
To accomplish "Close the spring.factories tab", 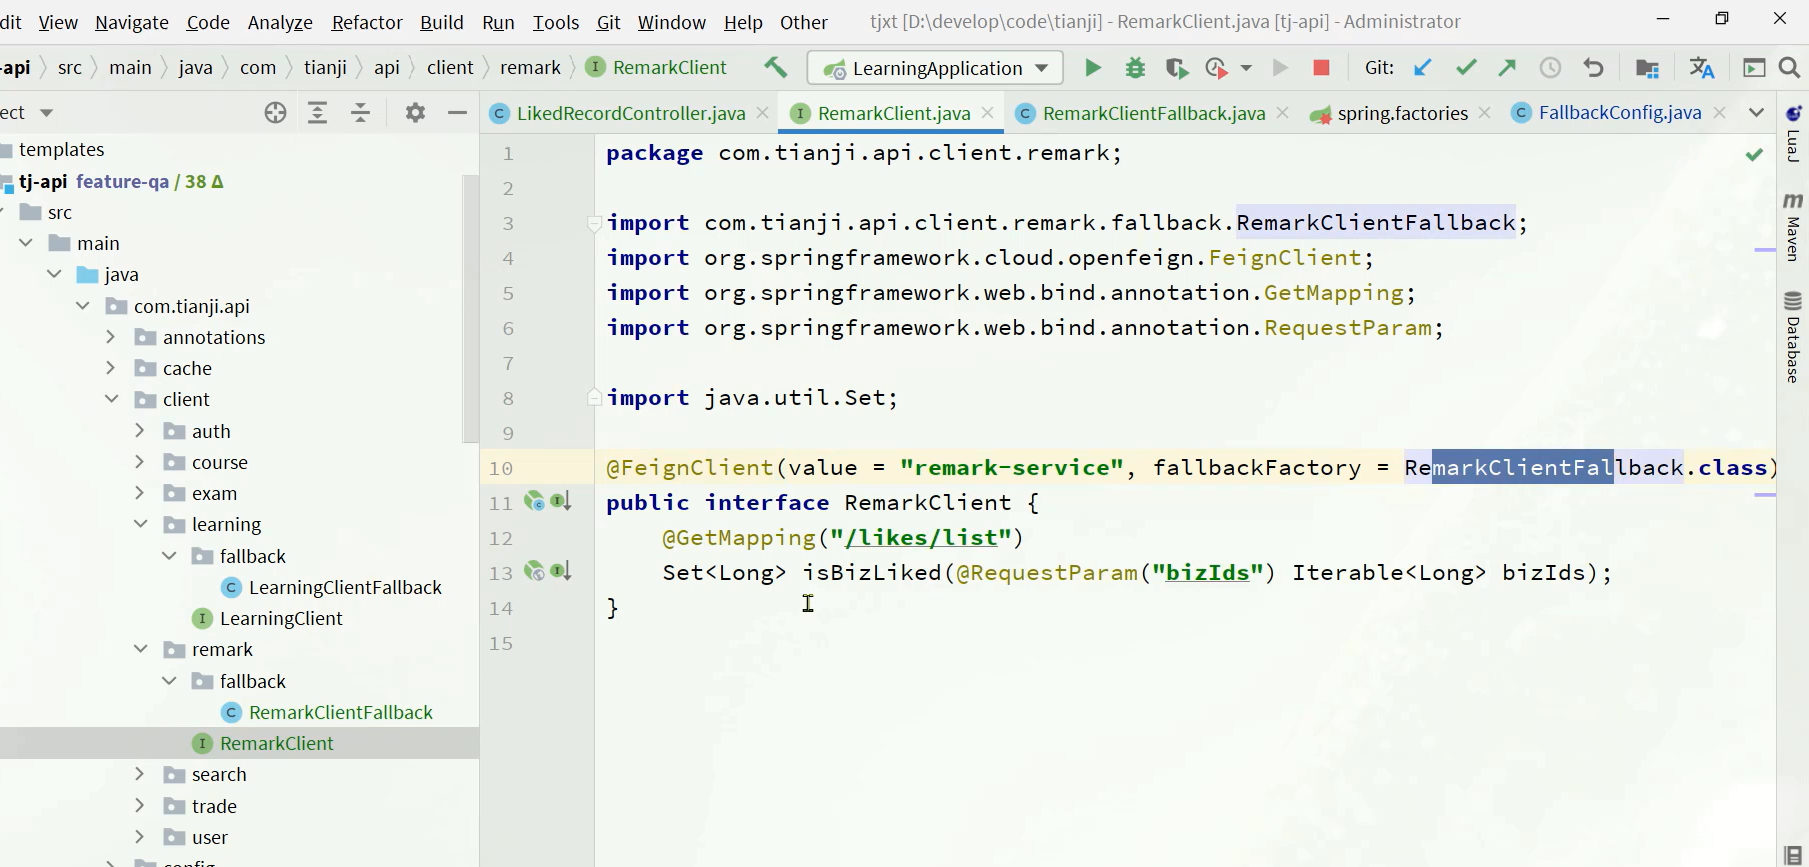I will click(x=1485, y=113).
